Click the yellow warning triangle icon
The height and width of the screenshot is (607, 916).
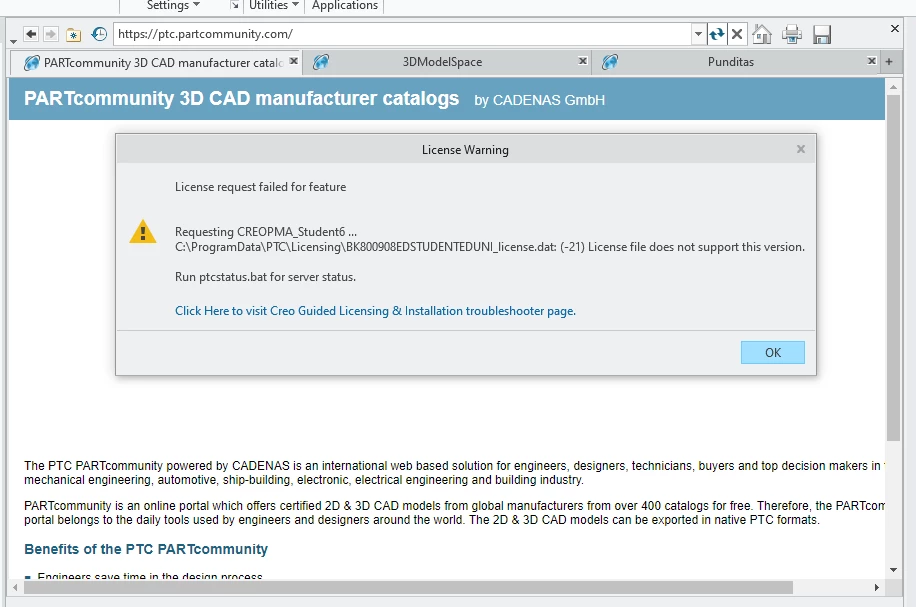143,231
